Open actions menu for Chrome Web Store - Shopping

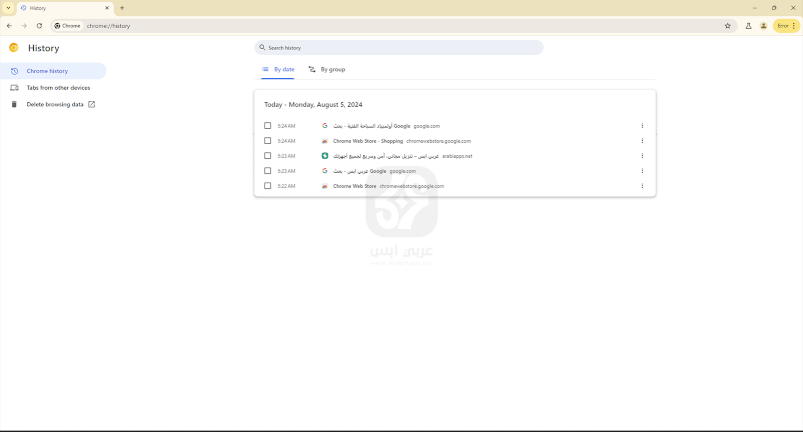642,141
